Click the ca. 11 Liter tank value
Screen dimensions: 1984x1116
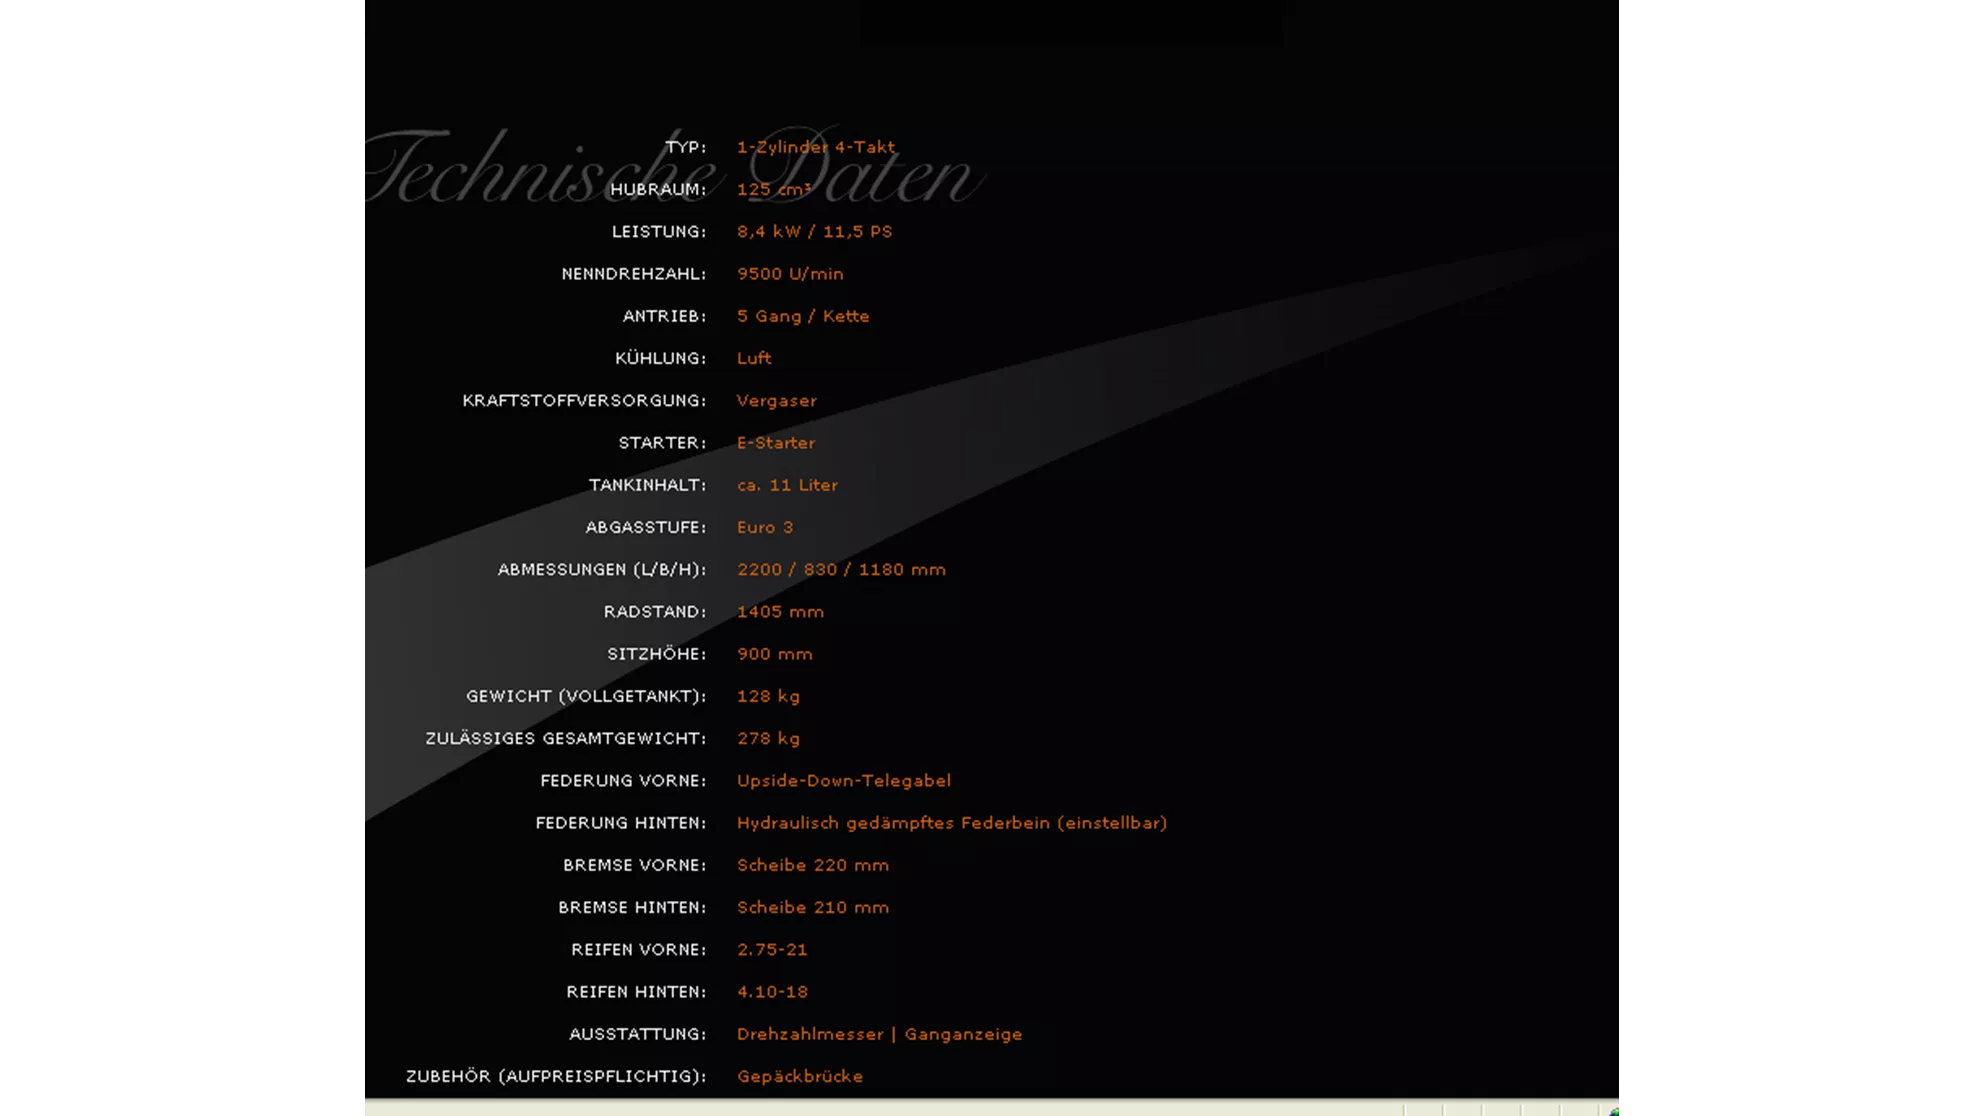point(787,485)
